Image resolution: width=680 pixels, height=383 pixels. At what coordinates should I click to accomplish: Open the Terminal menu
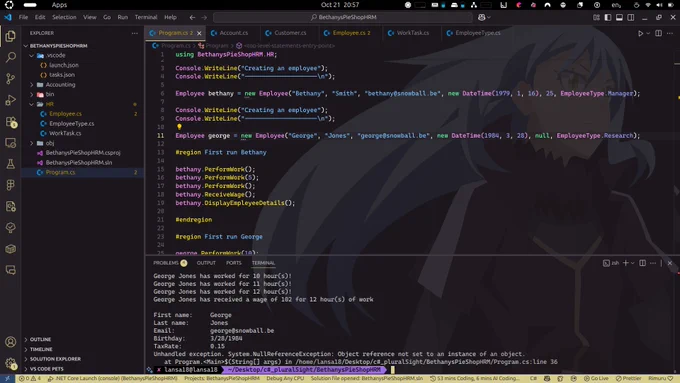click(146, 17)
